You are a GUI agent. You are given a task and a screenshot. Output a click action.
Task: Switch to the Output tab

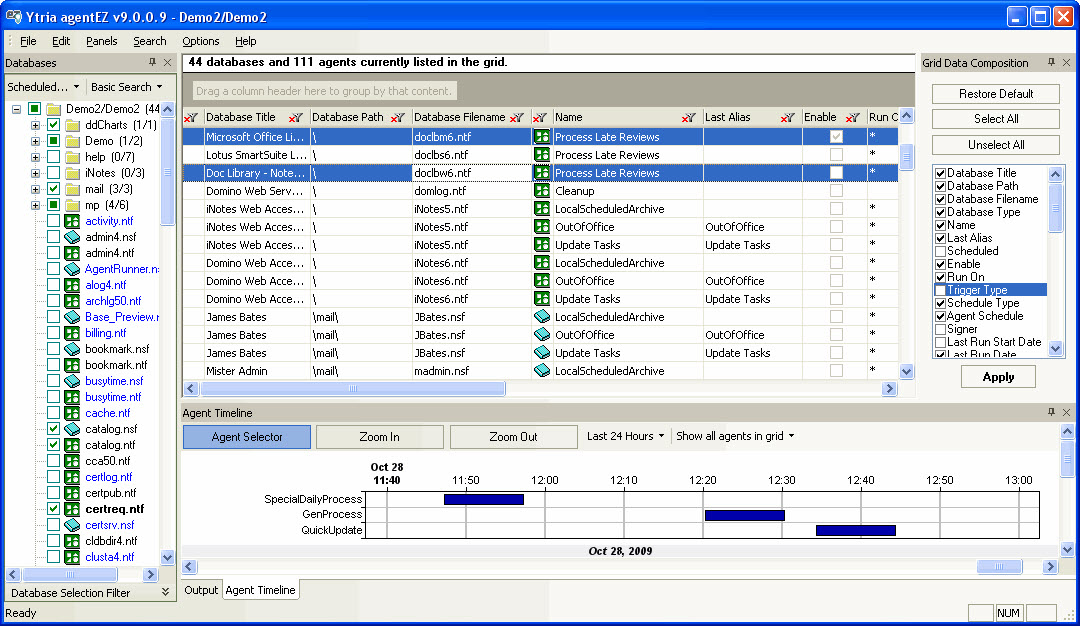point(201,590)
